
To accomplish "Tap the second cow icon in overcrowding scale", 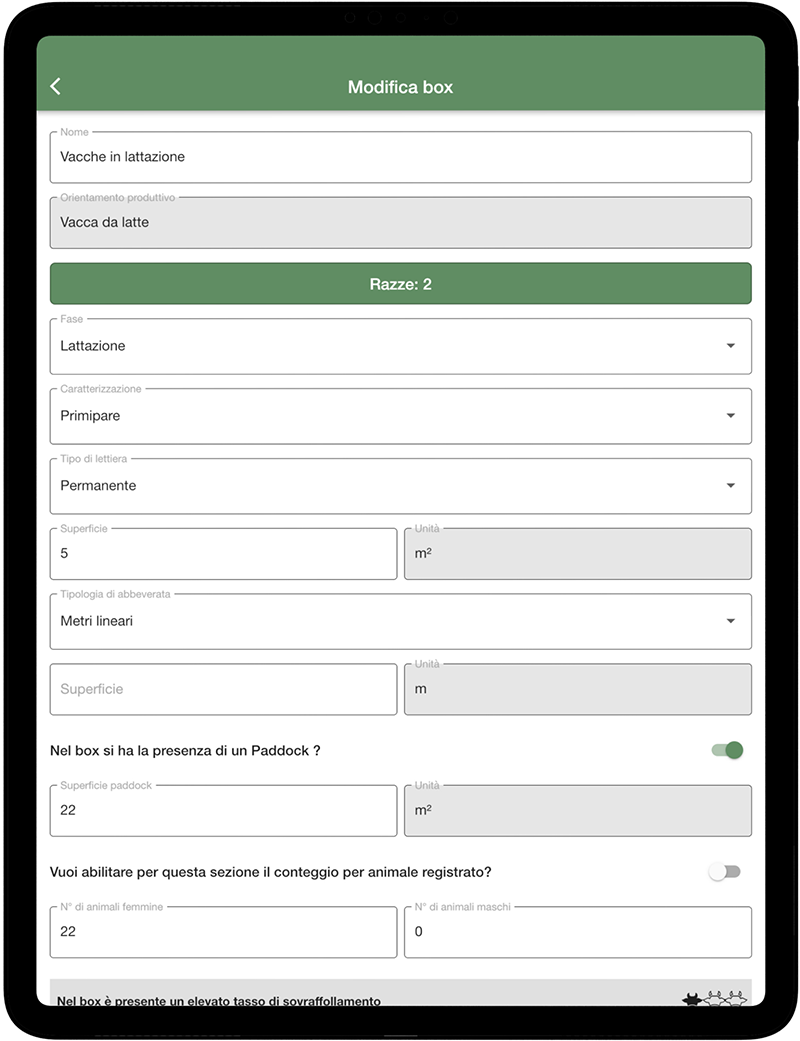I will click(x=715, y=1000).
